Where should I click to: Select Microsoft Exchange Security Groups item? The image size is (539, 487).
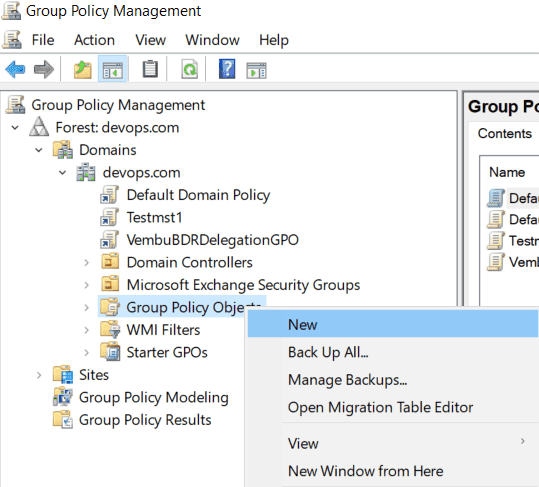coord(243,285)
